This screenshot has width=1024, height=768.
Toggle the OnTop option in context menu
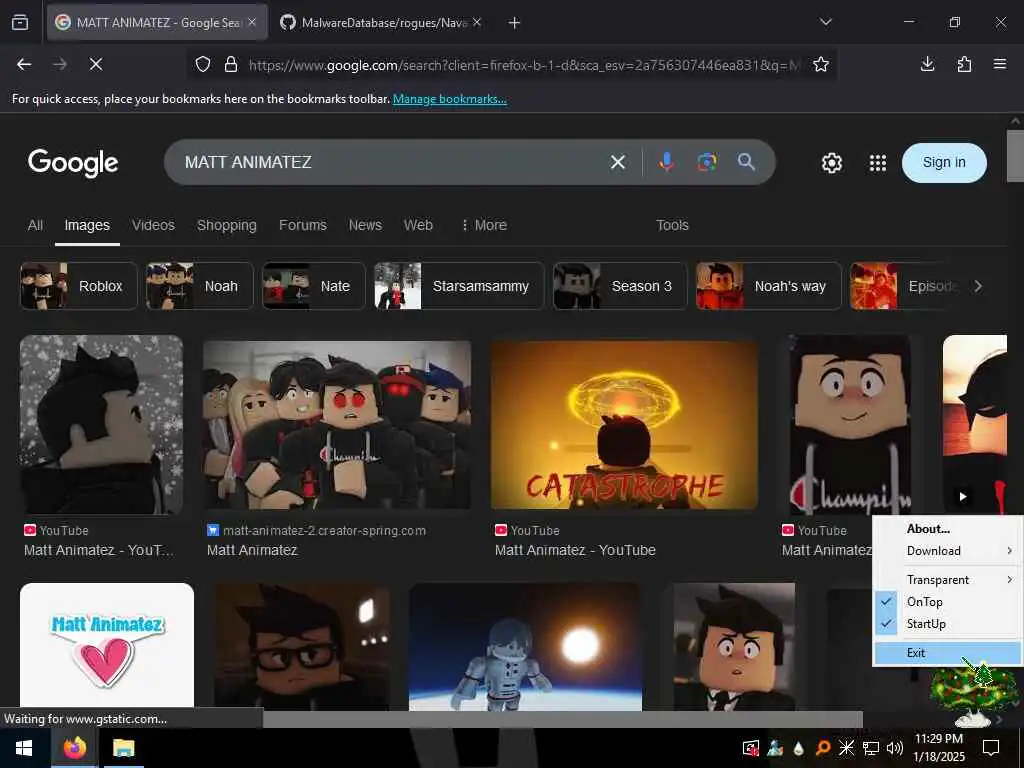pyautogui.click(x=948, y=602)
